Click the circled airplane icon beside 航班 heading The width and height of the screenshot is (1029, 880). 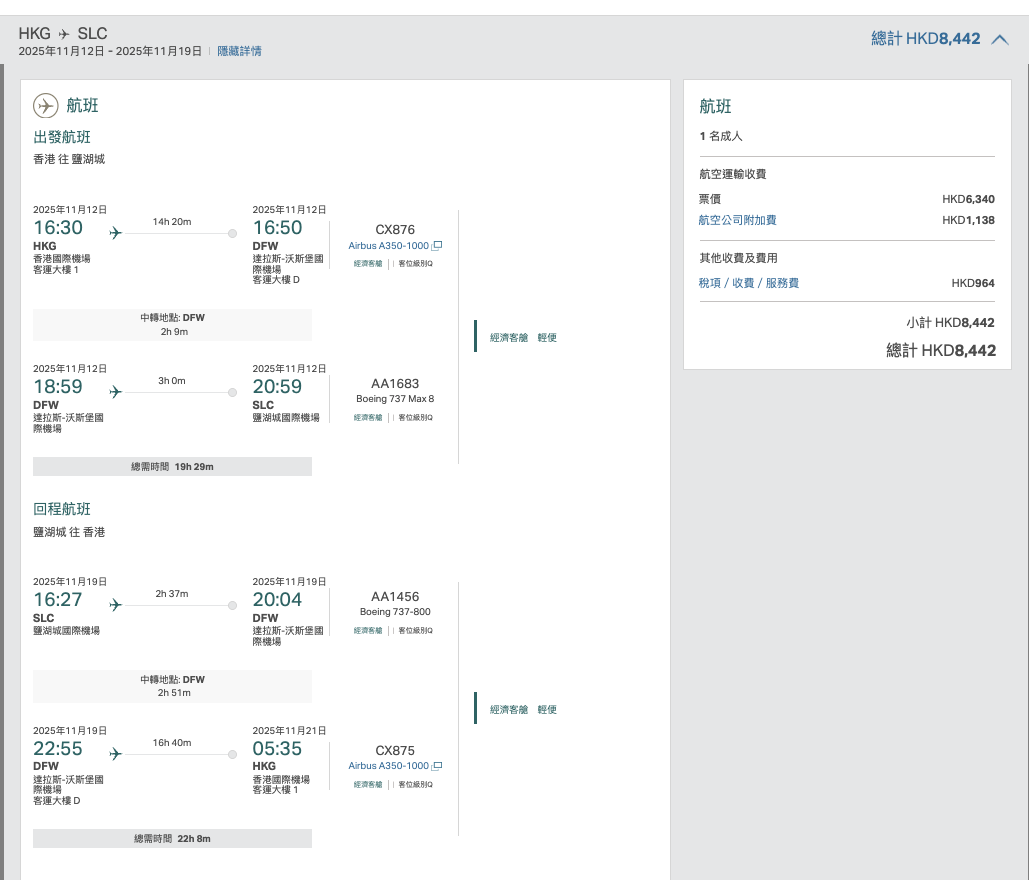[x=46, y=106]
